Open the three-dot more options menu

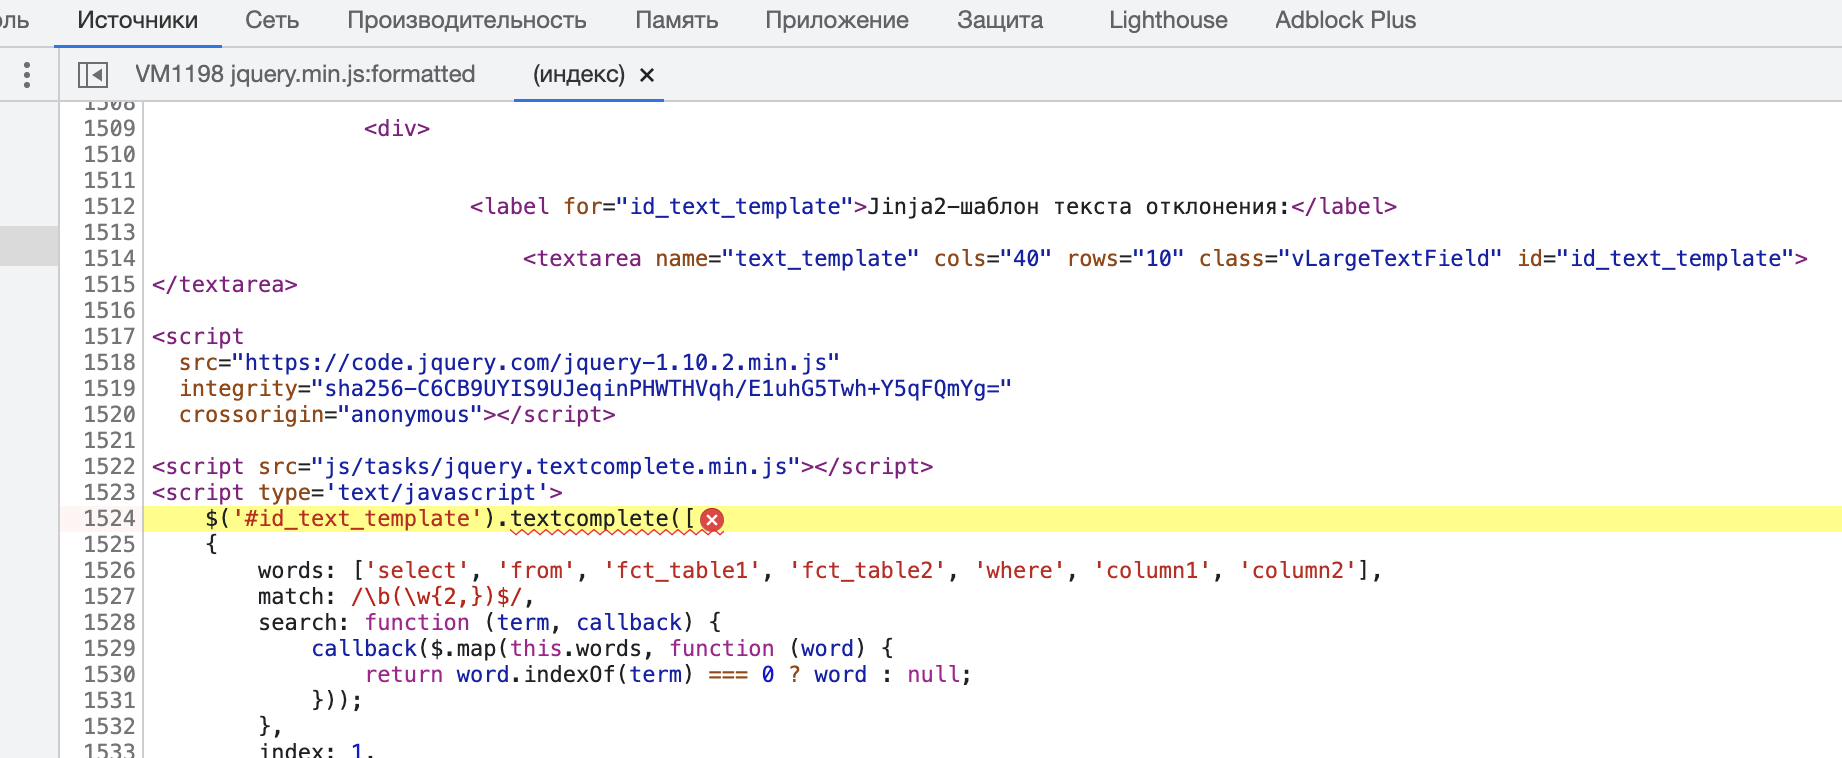27,74
